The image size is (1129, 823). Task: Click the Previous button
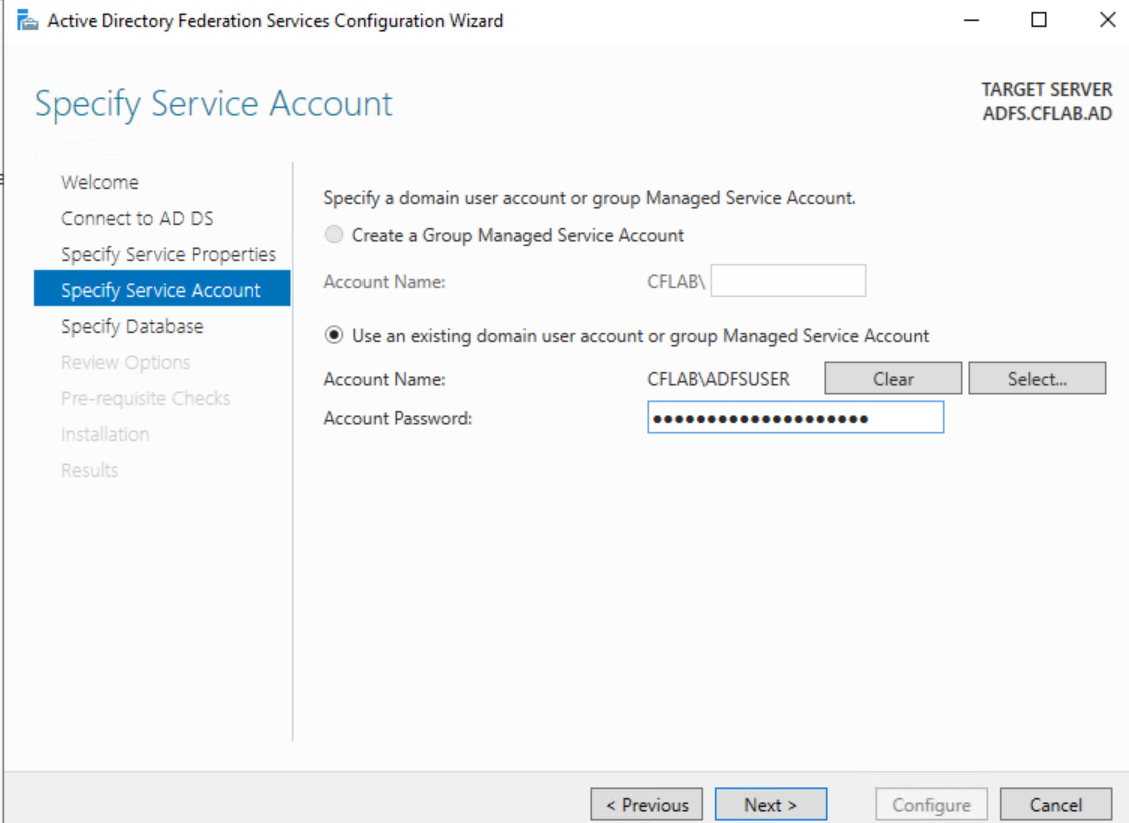click(x=647, y=805)
